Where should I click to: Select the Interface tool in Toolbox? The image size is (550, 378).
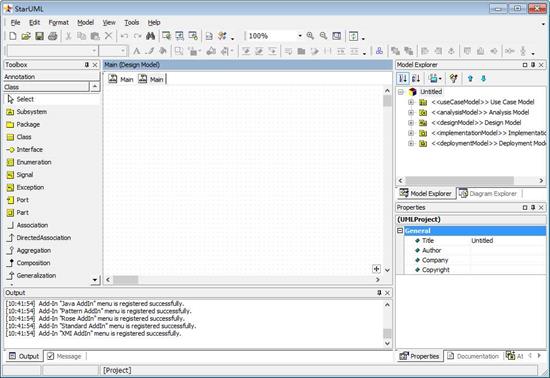[52, 150]
